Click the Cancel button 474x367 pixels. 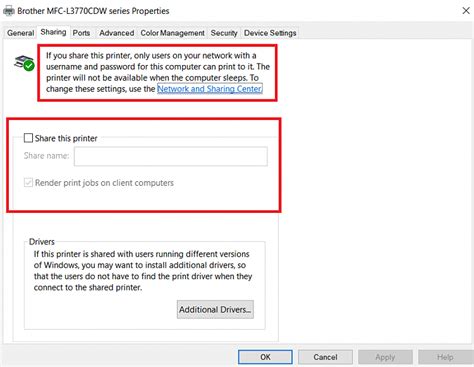(325, 357)
